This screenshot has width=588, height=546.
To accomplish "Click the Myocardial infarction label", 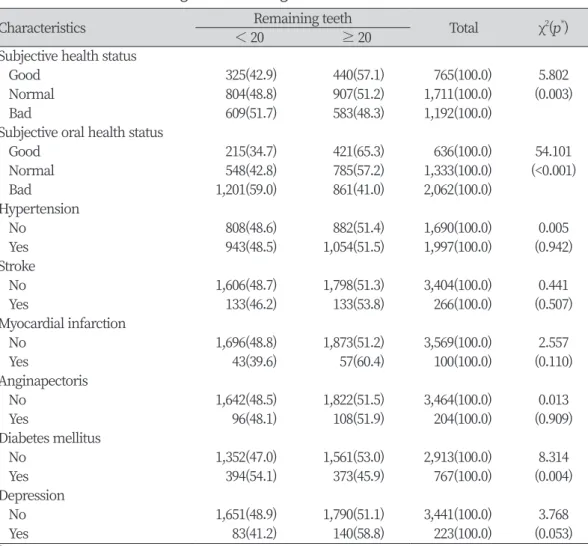I will pyautogui.click(x=63, y=324).
